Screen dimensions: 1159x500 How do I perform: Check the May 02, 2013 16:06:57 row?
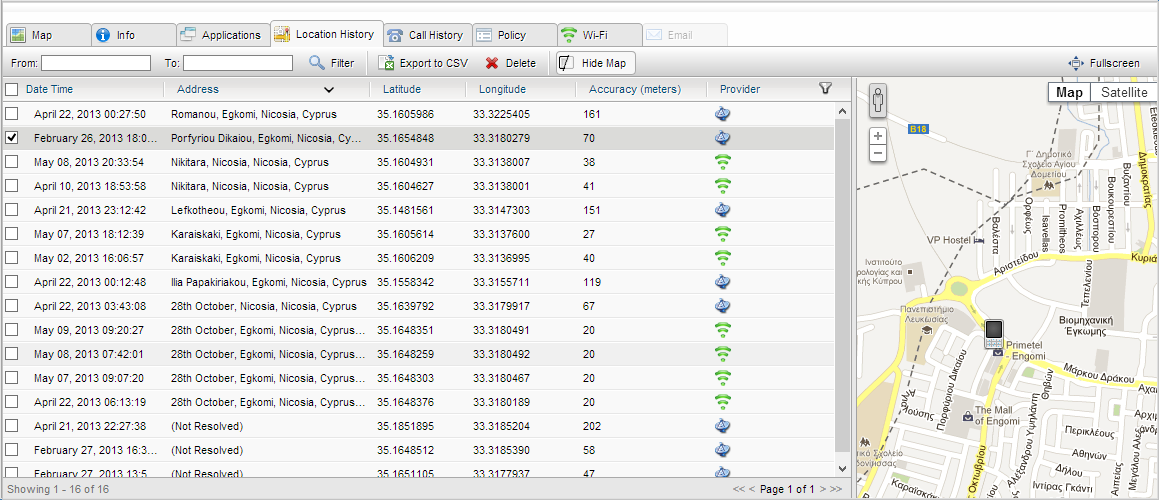click(x=11, y=258)
